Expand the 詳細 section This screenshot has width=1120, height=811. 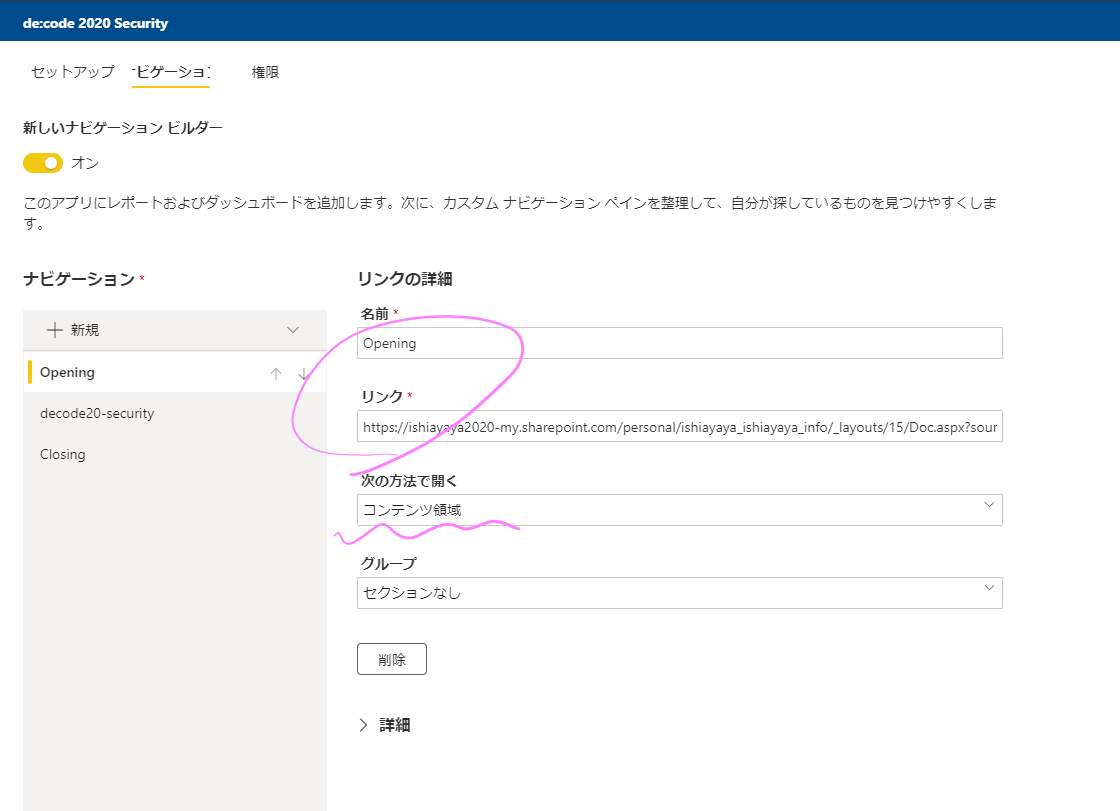pos(384,725)
